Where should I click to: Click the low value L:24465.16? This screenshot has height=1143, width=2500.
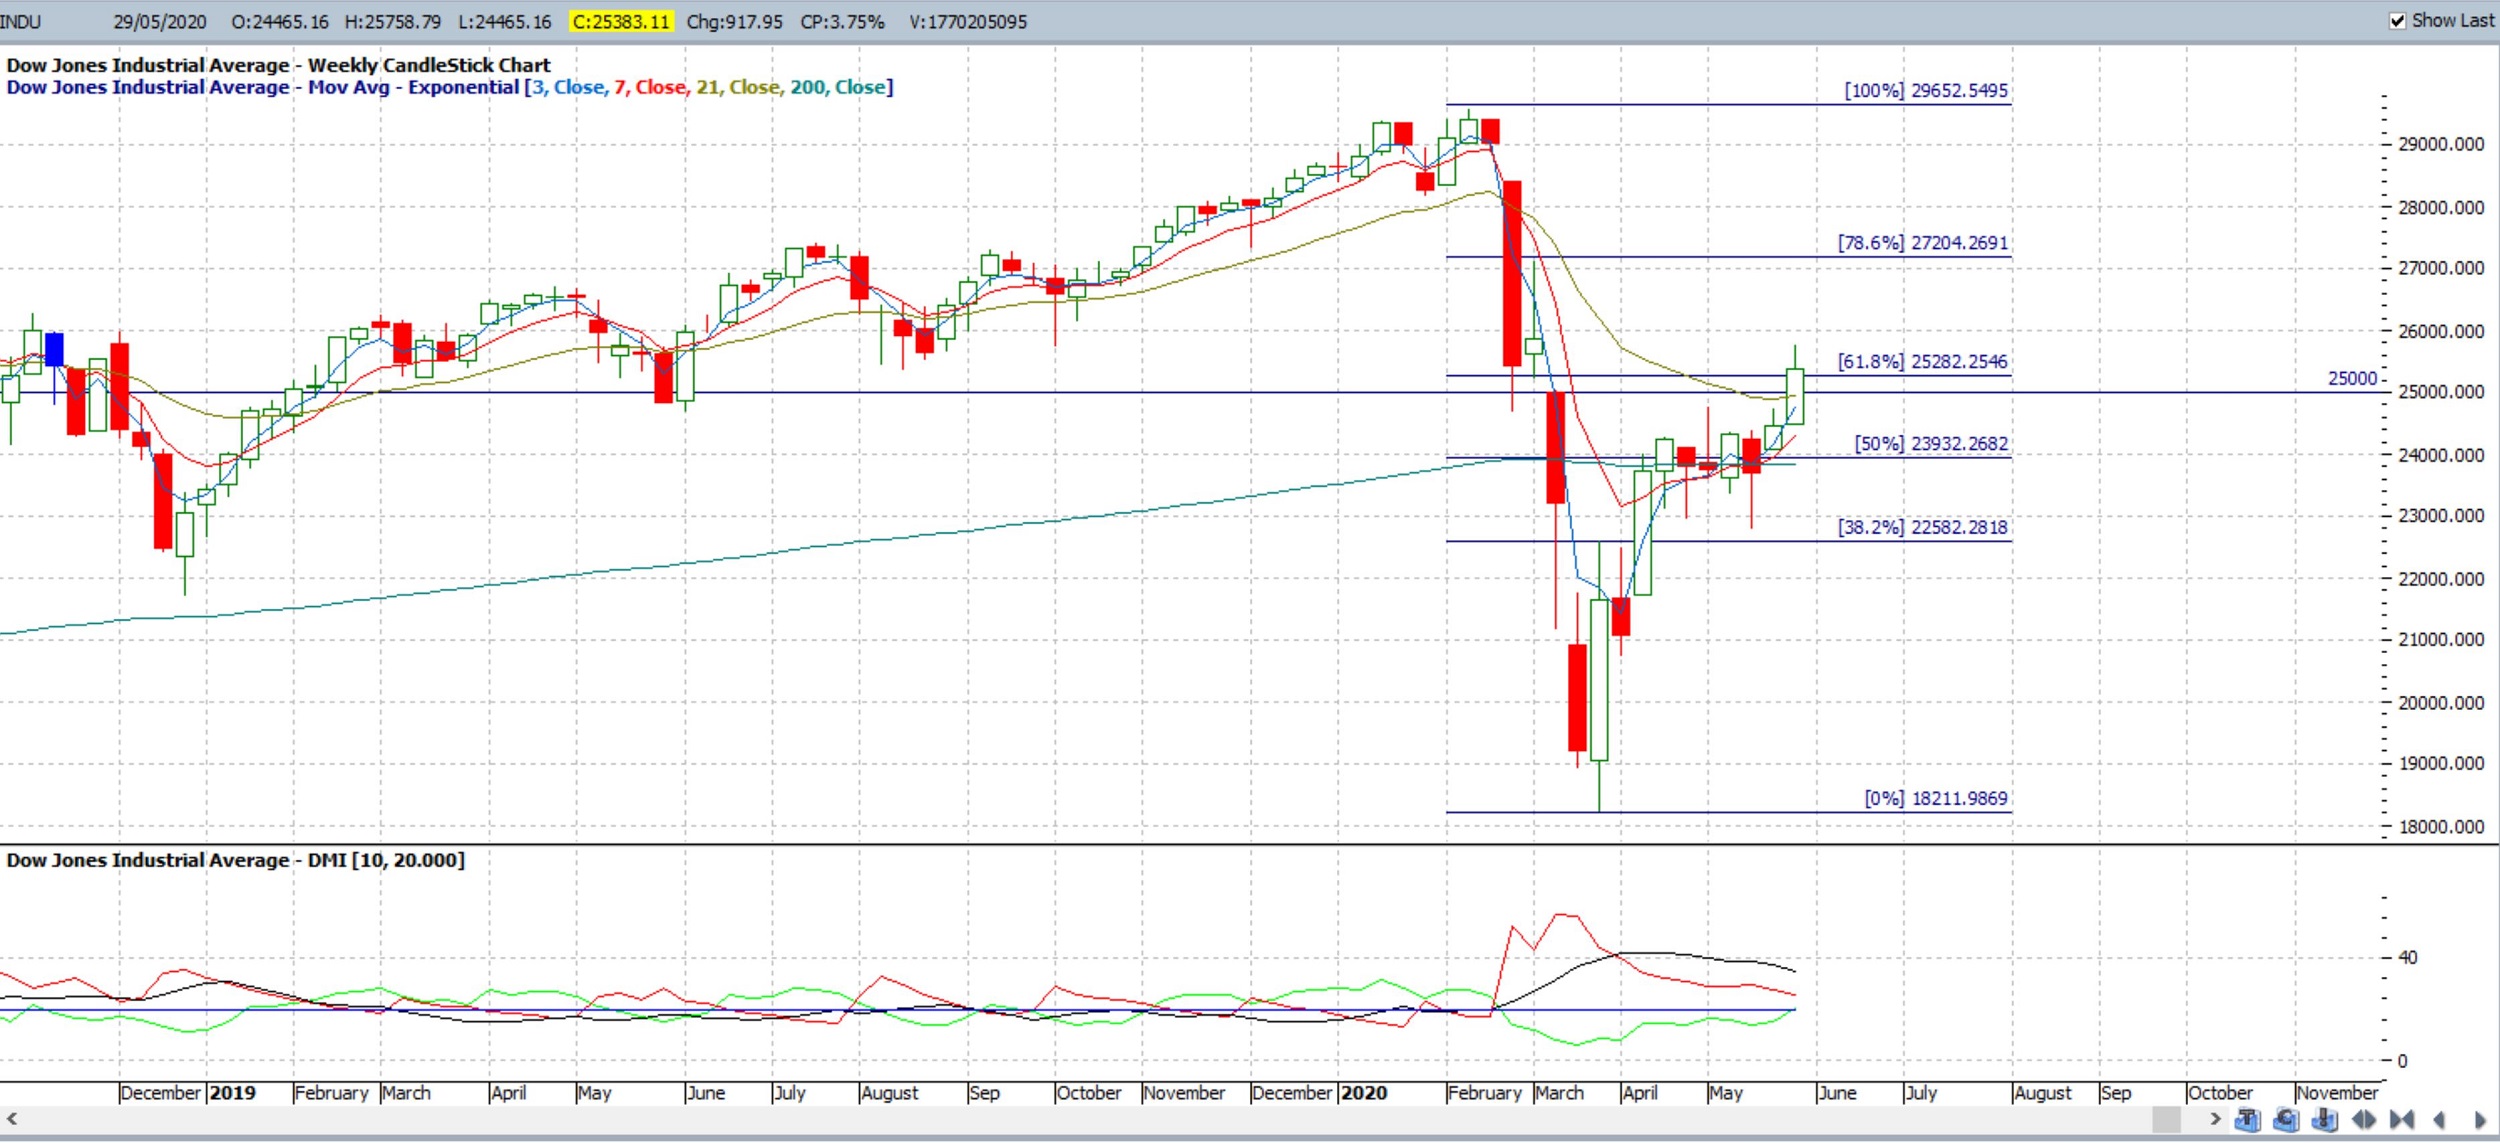coord(504,22)
